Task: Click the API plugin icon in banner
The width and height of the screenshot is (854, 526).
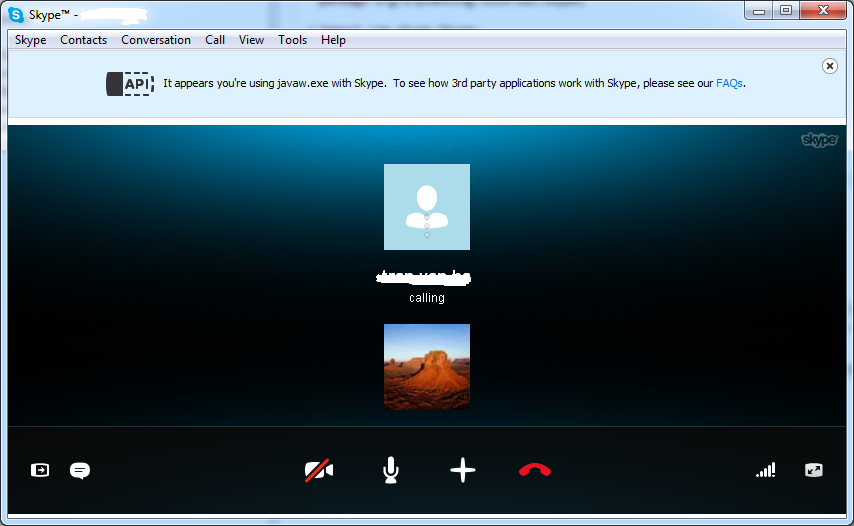Action: (130, 84)
